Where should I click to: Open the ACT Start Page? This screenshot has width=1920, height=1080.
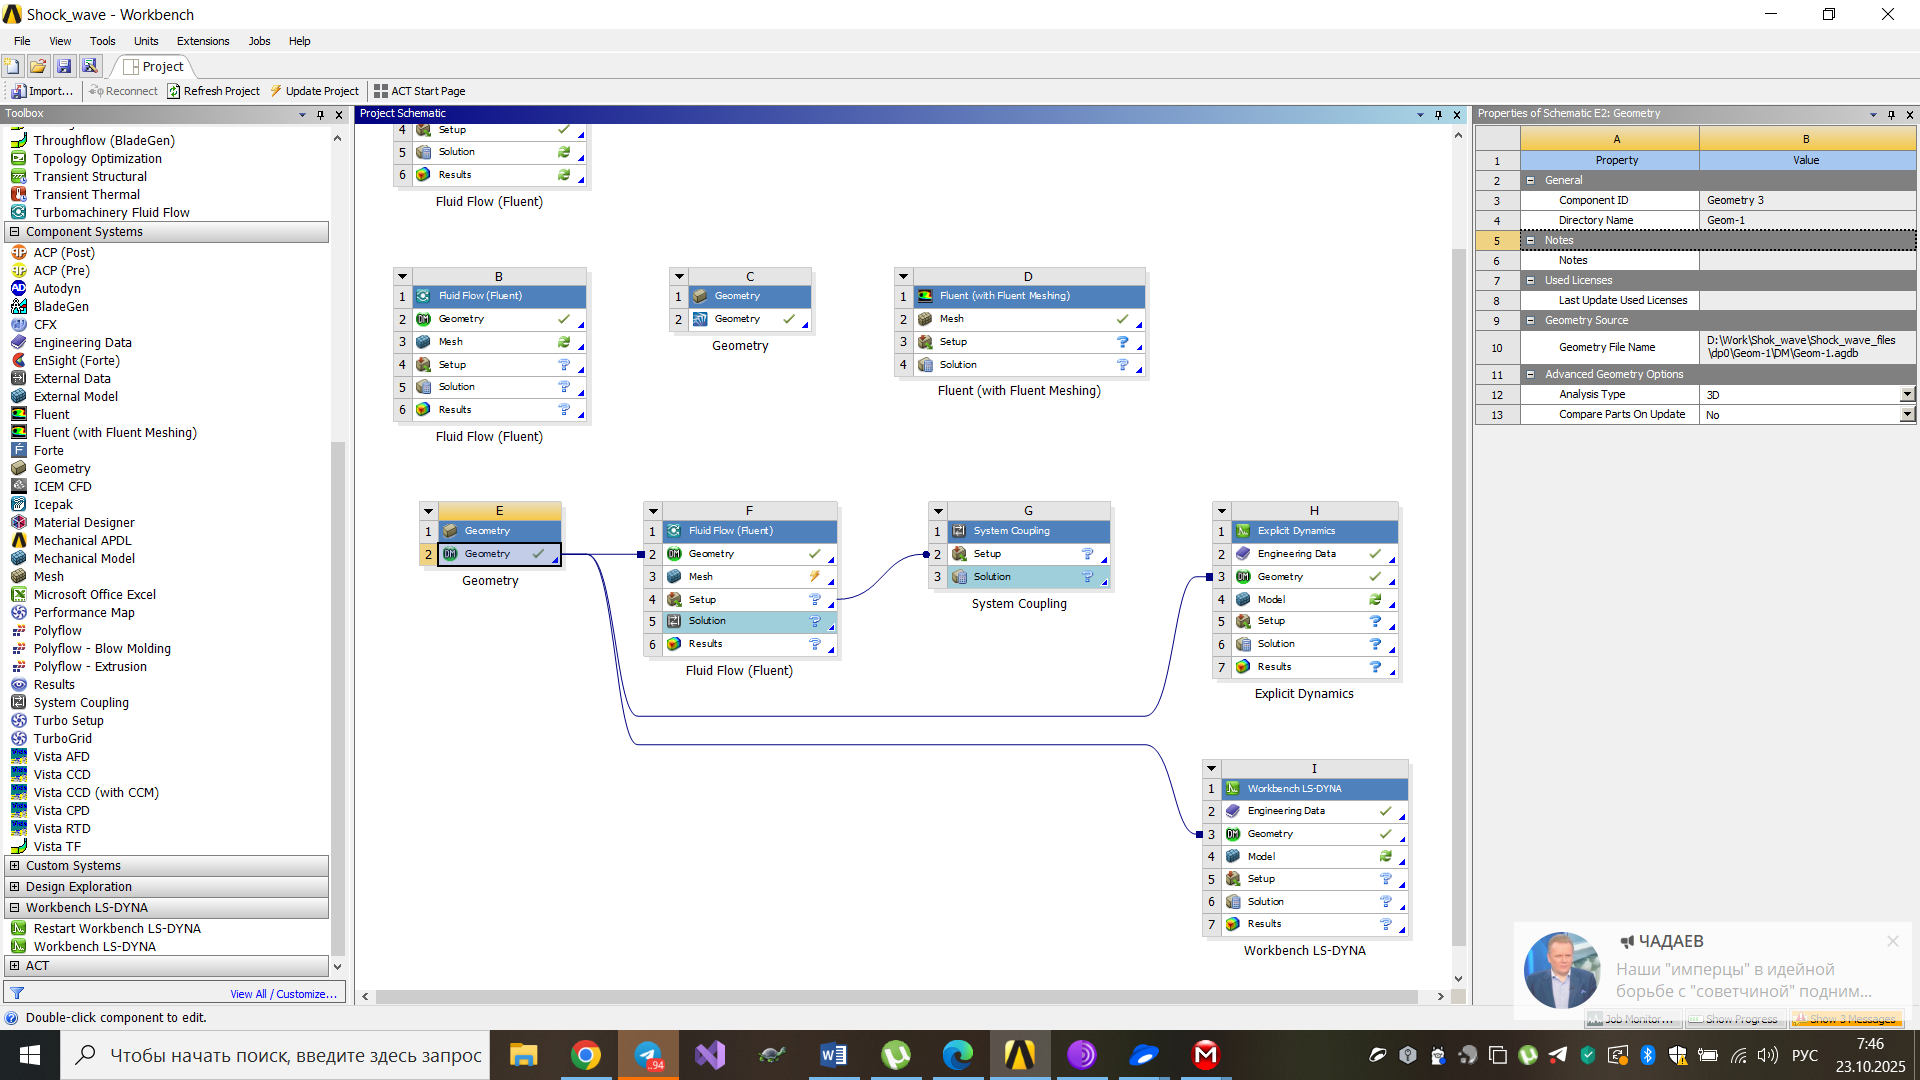tap(419, 91)
